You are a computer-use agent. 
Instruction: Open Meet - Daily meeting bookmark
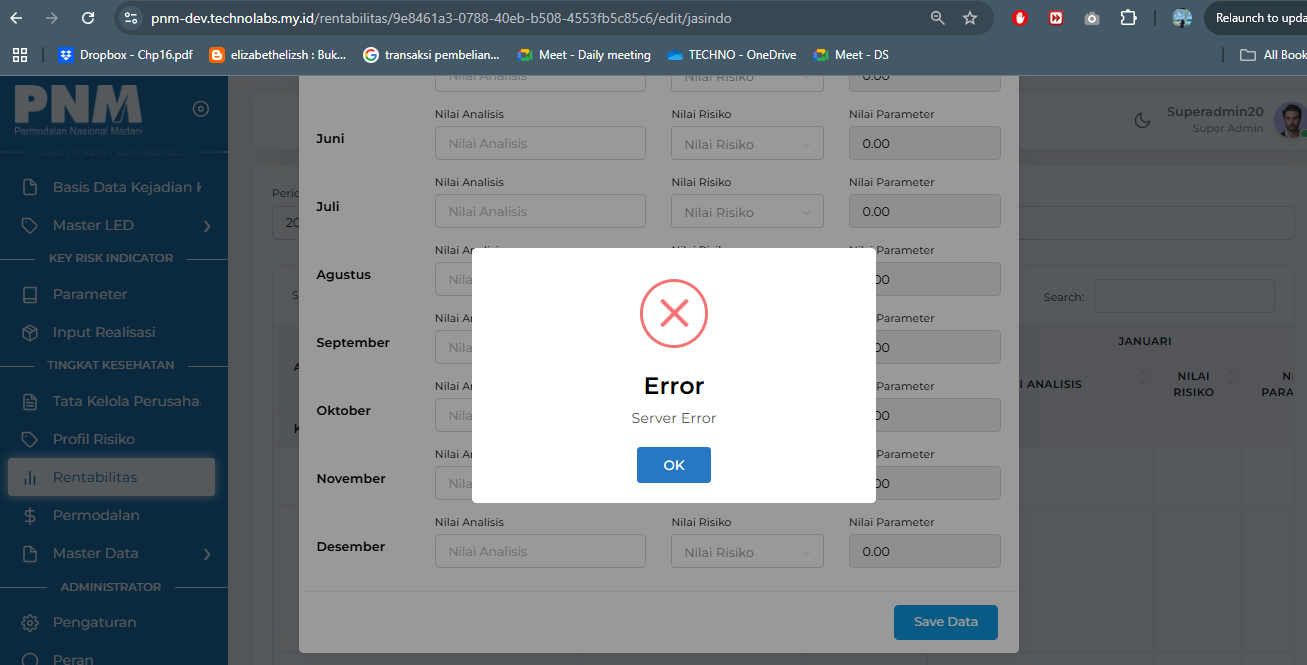click(x=584, y=55)
